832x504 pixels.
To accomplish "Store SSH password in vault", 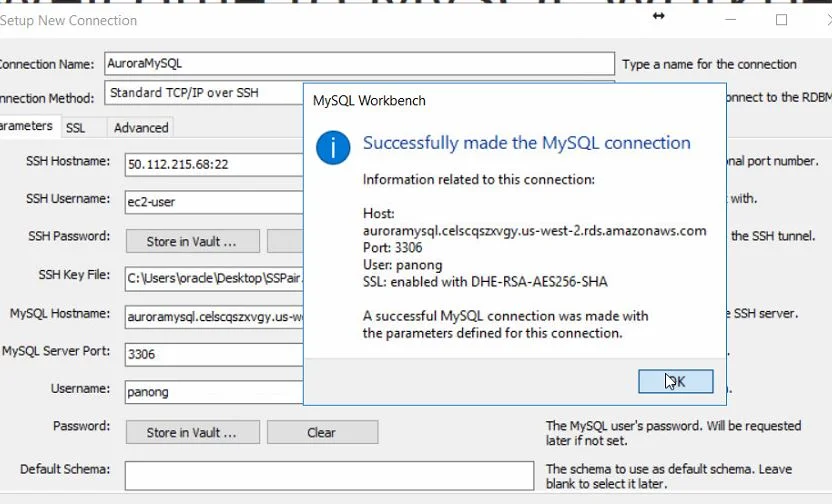I will click(x=193, y=241).
